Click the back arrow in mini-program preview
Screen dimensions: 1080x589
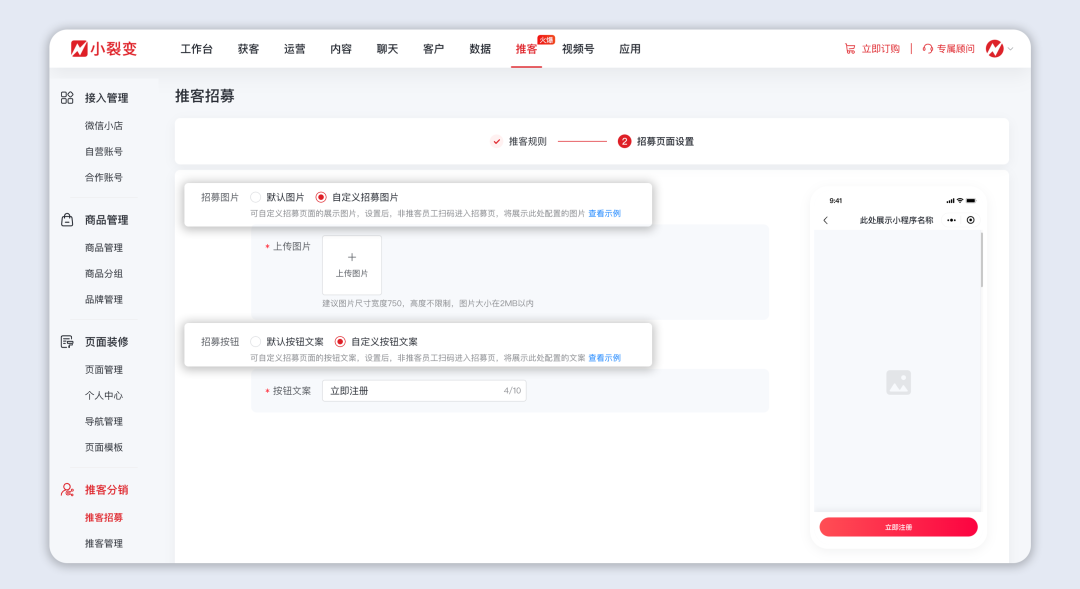pyautogui.click(x=826, y=219)
